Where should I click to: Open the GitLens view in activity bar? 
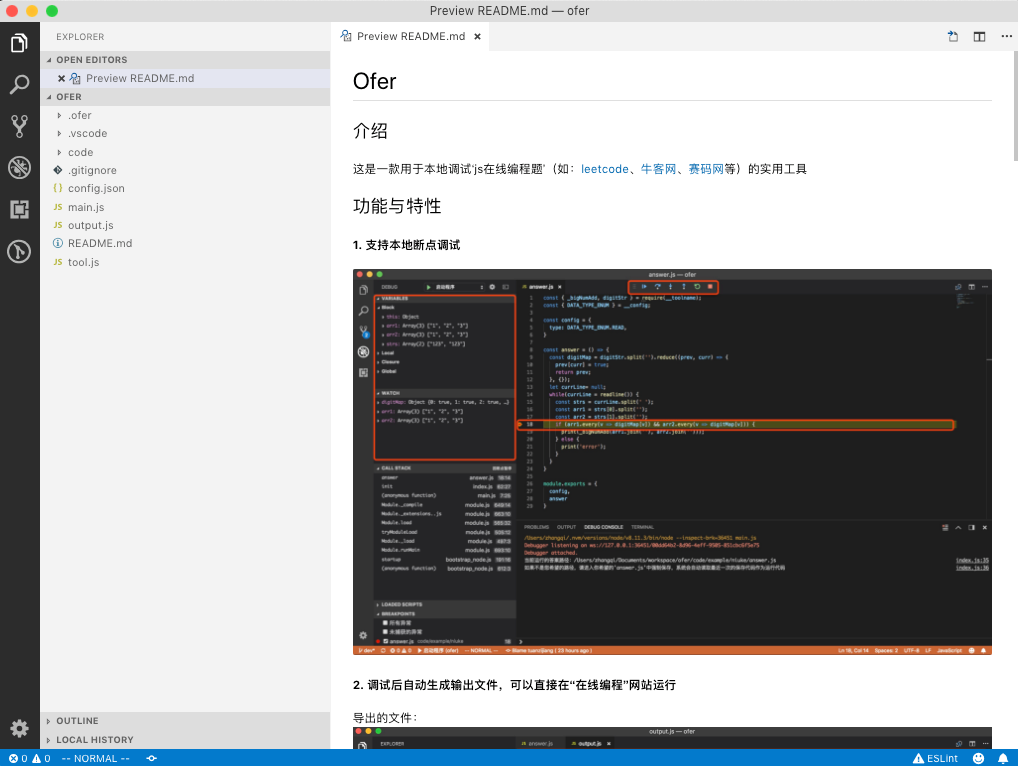pyautogui.click(x=19, y=251)
